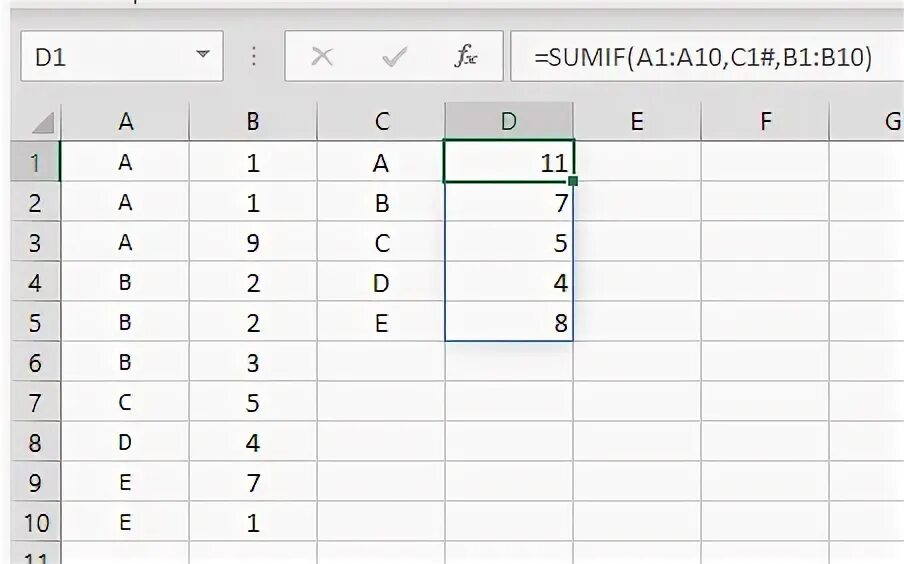Select column F header
Screen dimensions: 904x564
click(x=765, y=122)
